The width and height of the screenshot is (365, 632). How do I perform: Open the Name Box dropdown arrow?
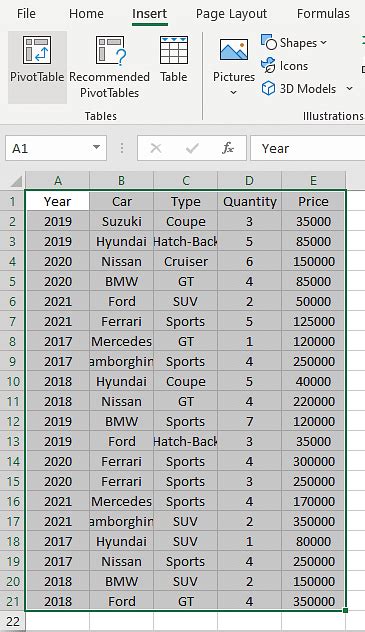[96, 148]
